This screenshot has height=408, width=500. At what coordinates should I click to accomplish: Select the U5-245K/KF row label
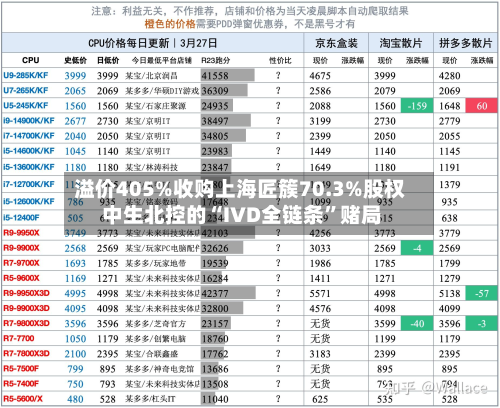click(x=26, y=106)
